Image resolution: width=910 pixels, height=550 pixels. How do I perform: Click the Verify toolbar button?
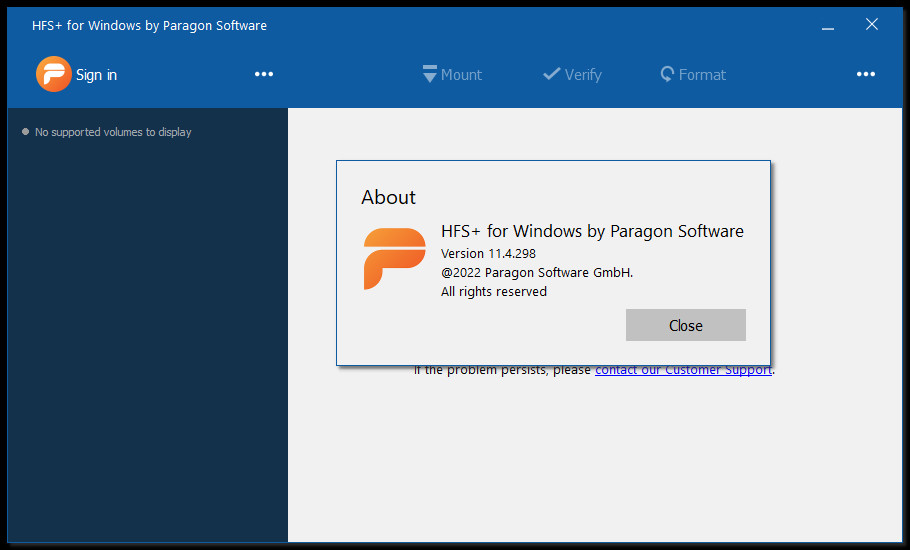(572, 74)
